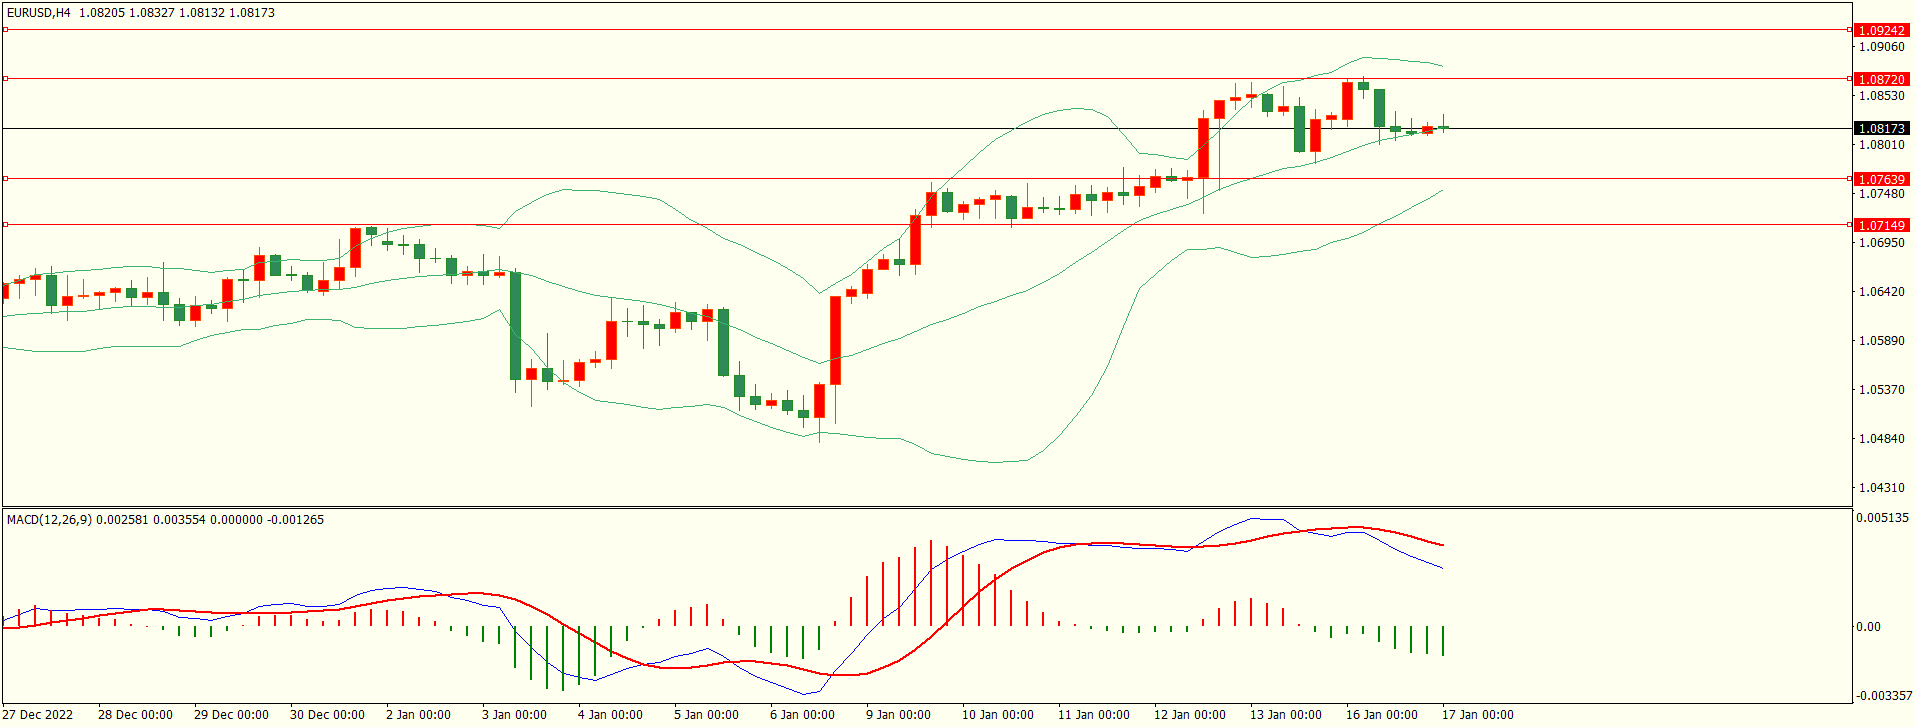1916x727 pixels.
Task: Click the 27 Dec 2022 date label
Action: [38, 714]
